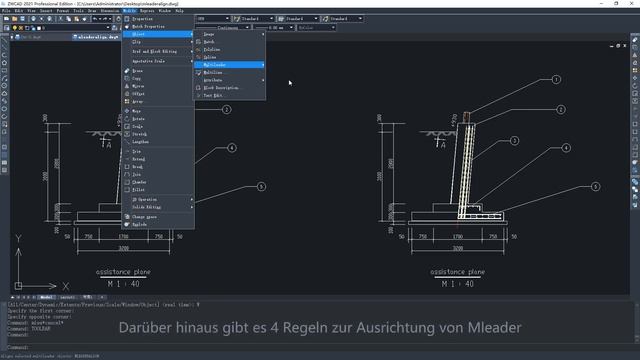Choose Polyline in the Object submenu
This screenshot has height=360, width=640.
(x=229, y=49)
